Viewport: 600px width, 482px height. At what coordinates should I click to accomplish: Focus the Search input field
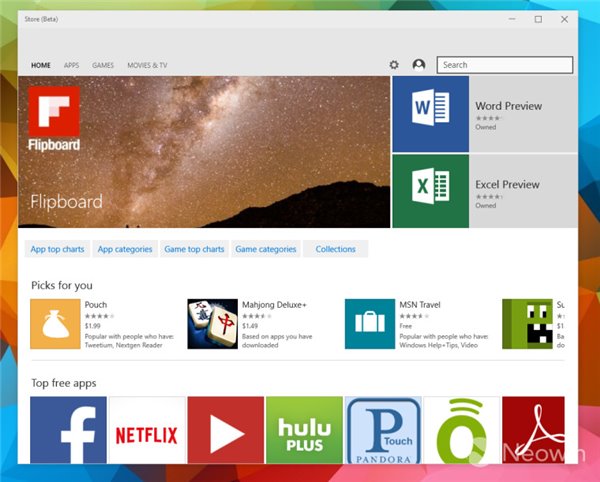click(x=505, y=65)
